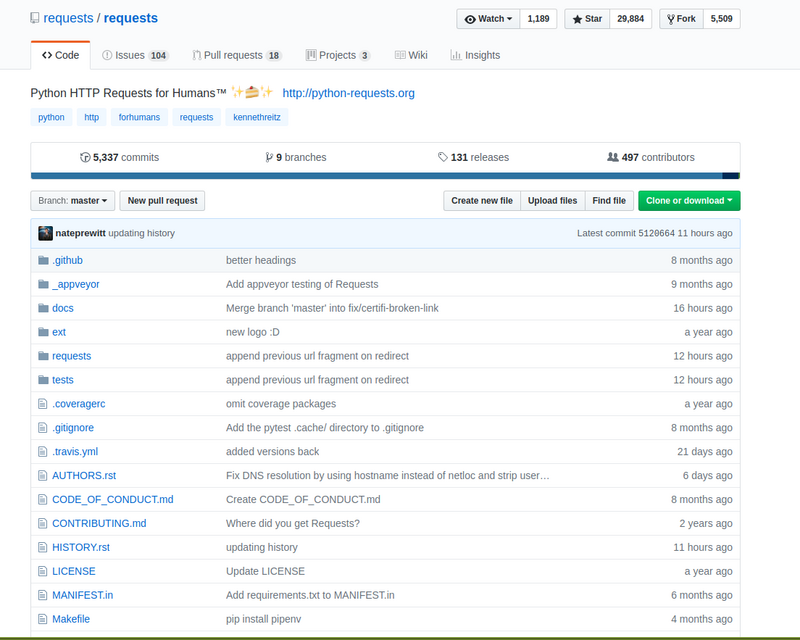Image resolution: width=800 pixels, height=640 pixels.
Task: Click the branches fork icon
Action: click(x=269, y=157)
